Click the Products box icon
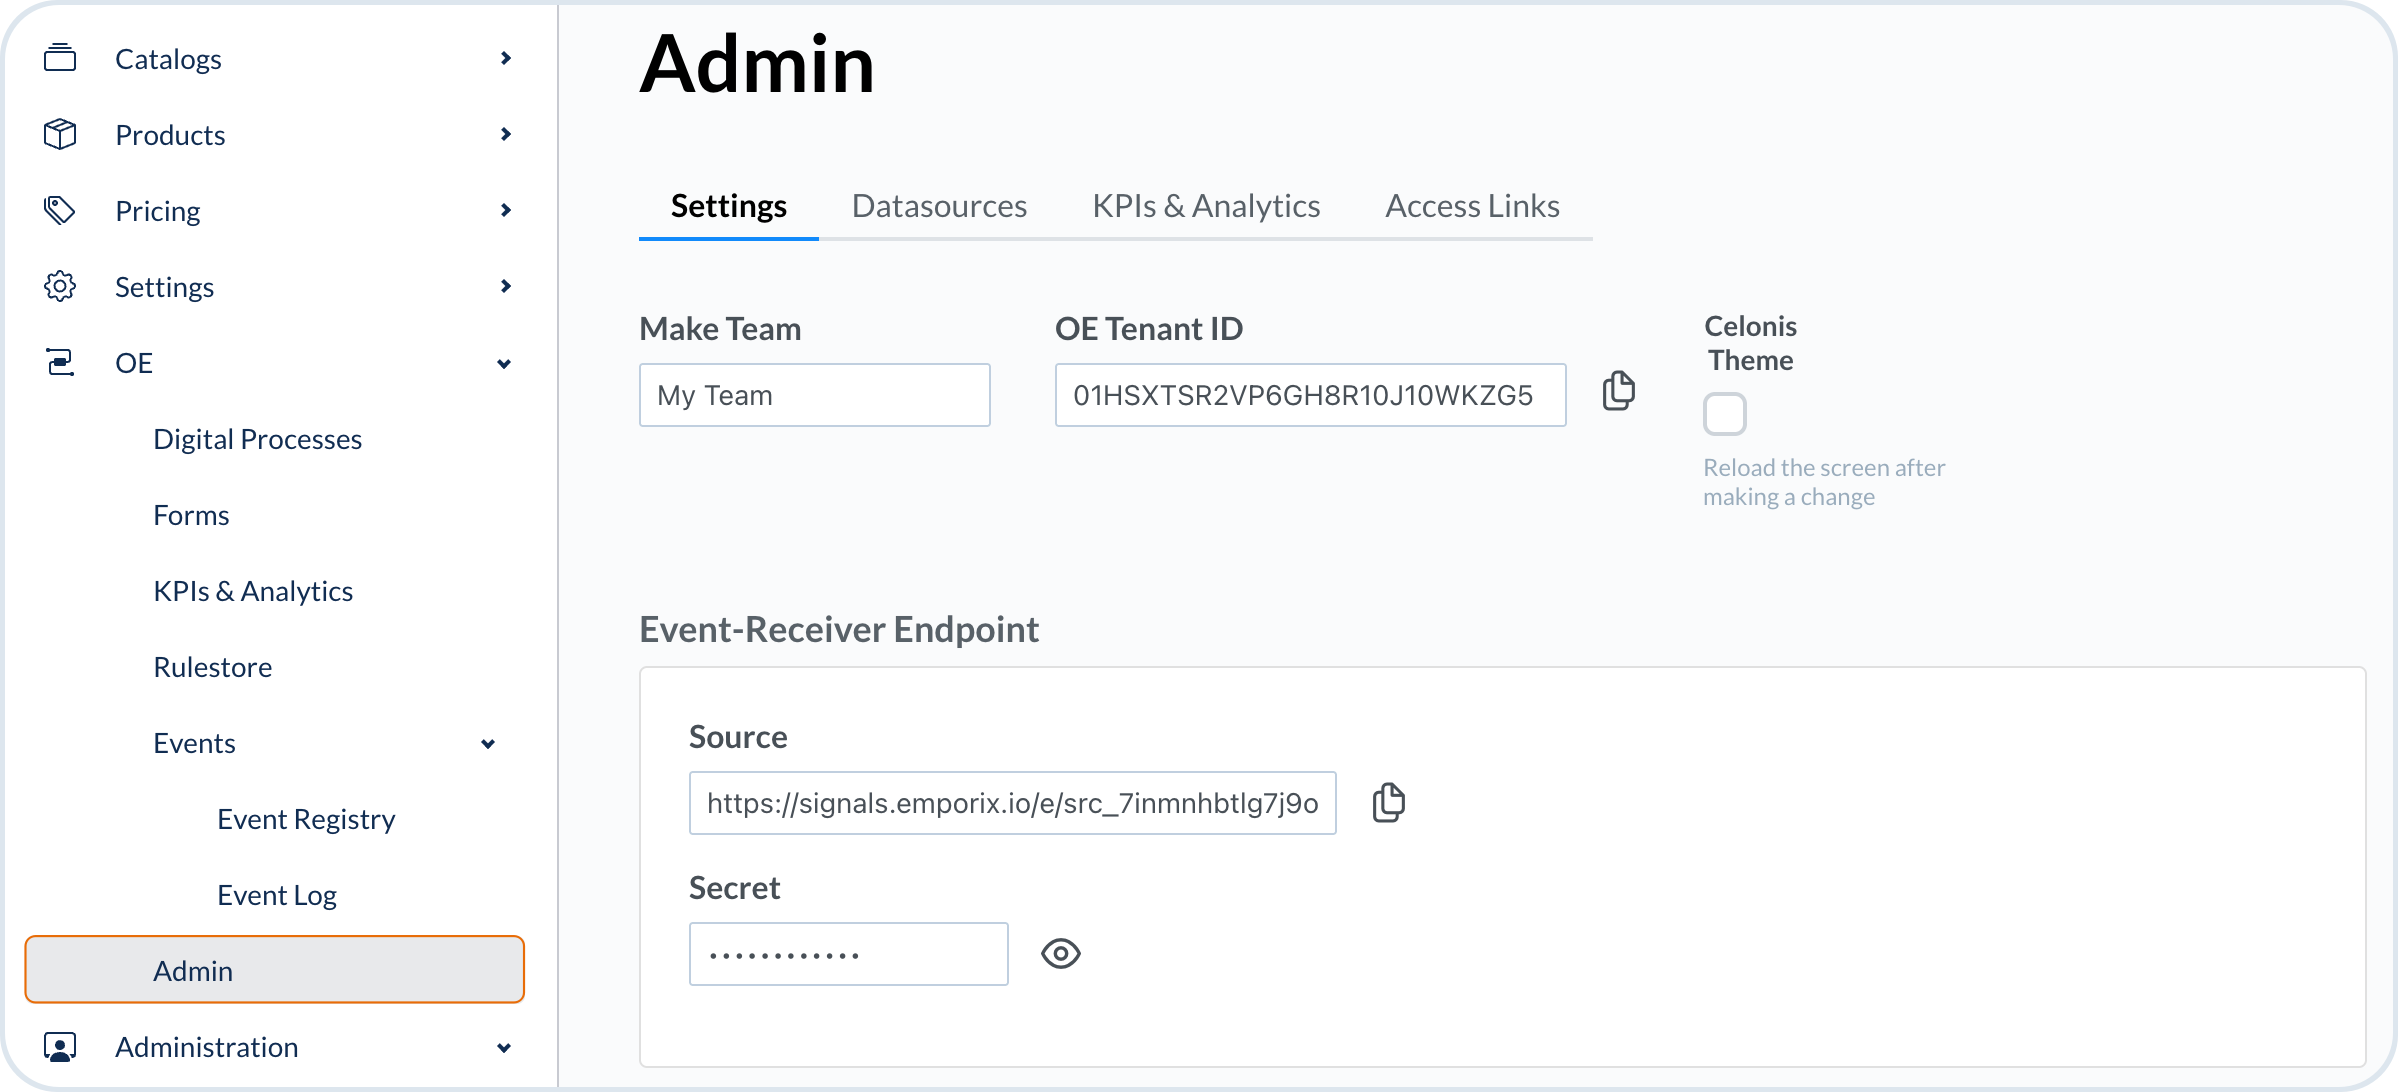 pyautogui.click(x=60, y=134)
